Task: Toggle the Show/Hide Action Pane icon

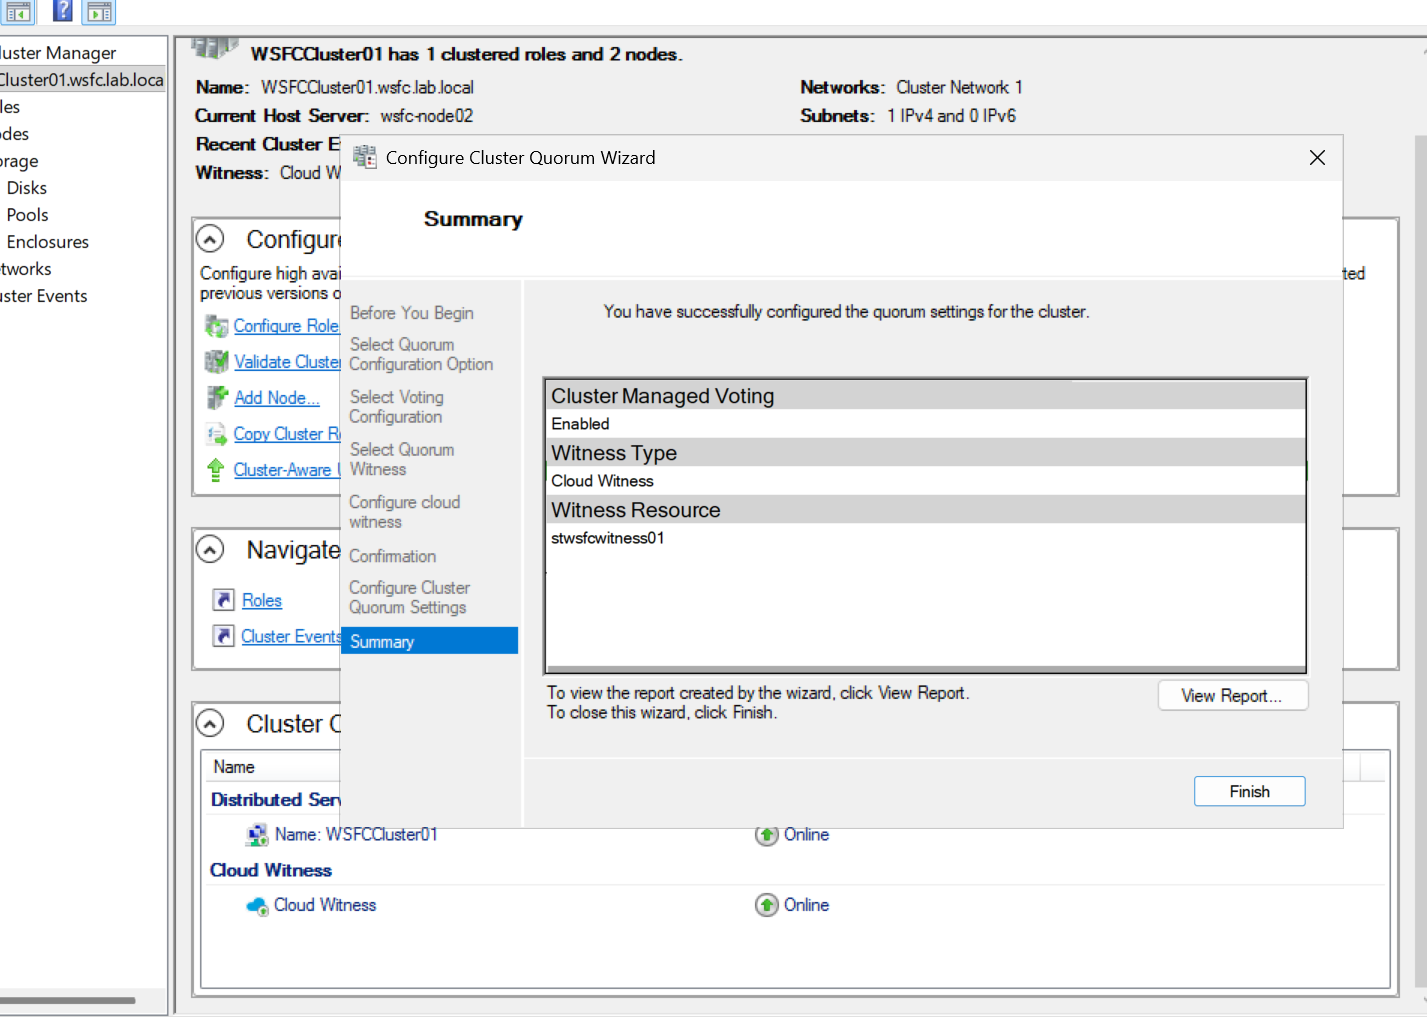Action: click(x=99, y=11)
